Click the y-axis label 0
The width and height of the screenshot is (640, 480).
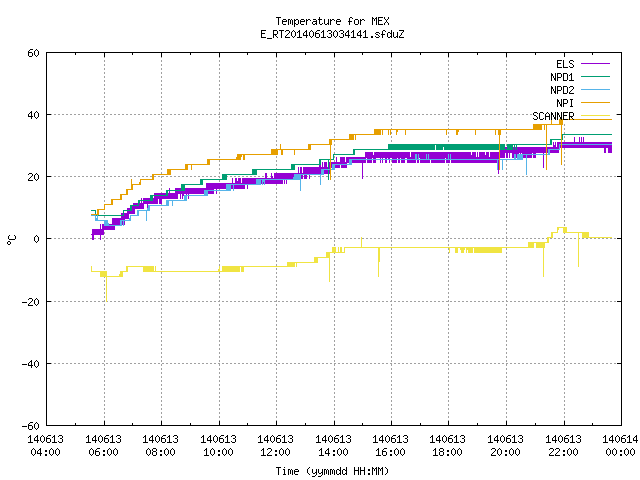click(36, 240)
